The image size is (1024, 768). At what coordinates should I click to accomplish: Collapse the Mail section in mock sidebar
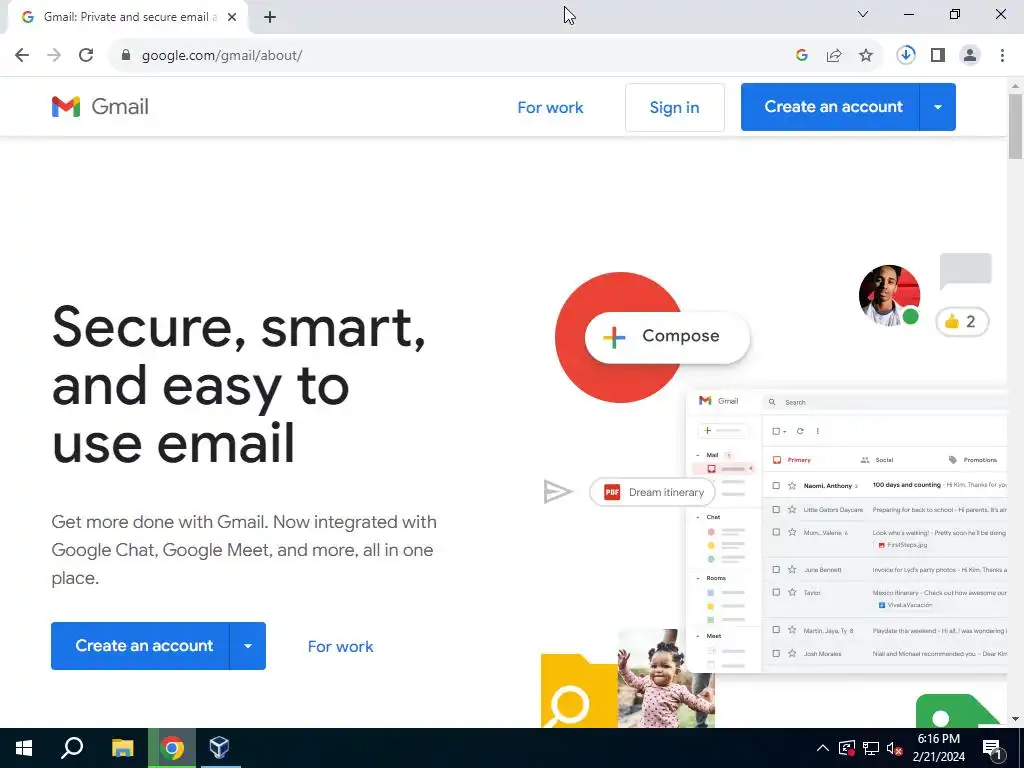[697, 455]
